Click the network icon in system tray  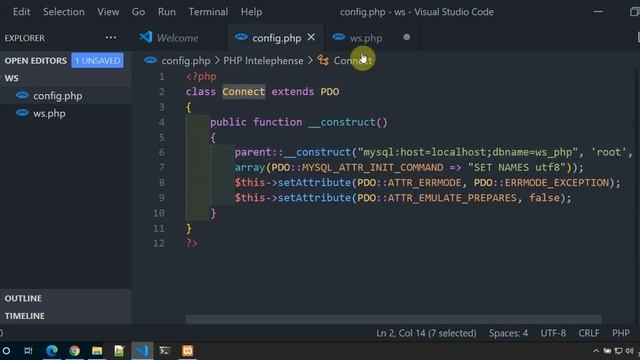point(618,351)
